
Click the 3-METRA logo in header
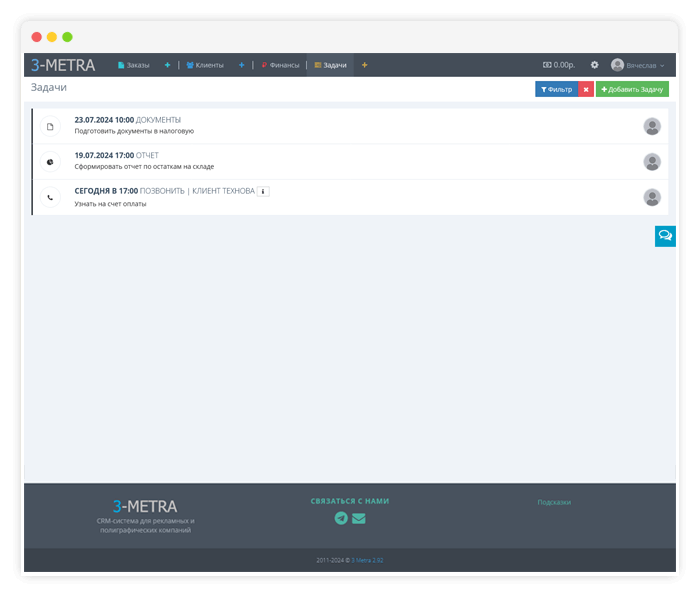(63, 65)
